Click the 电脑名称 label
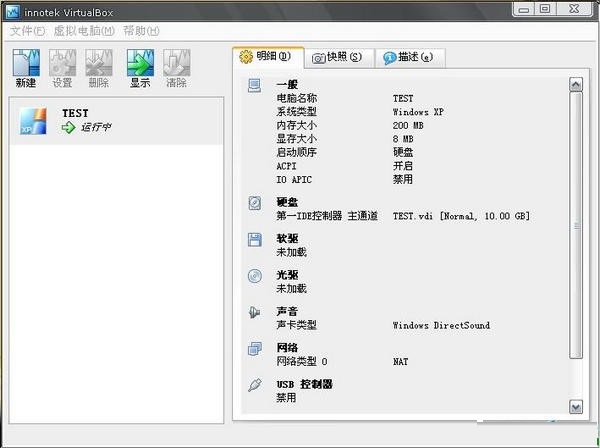This screenshot has height=448, width=600. click(297, 98)
